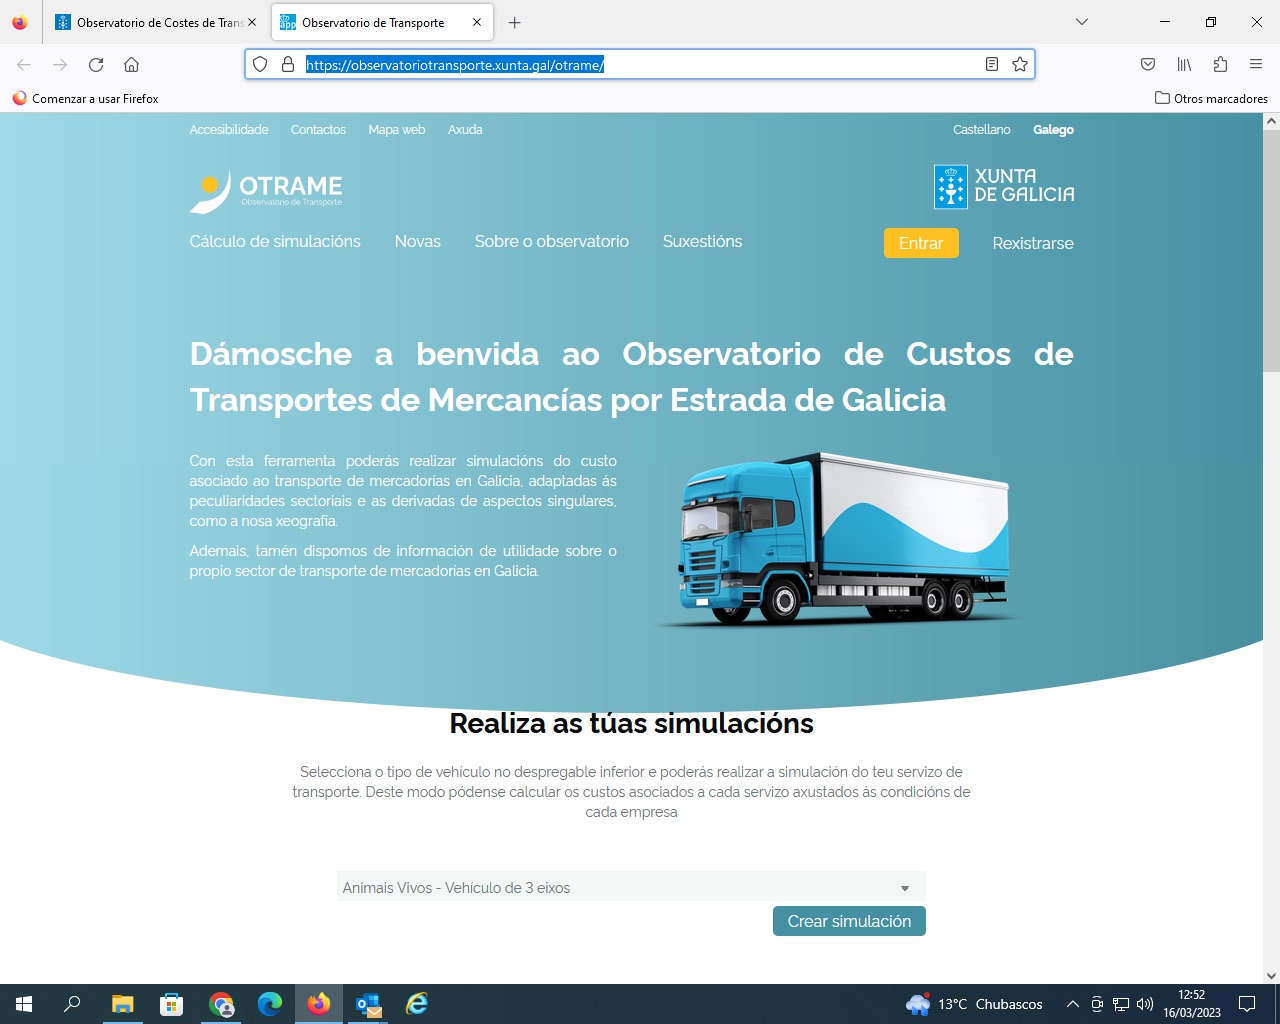
Task: Switch language to Castellano
Action: click(981, 130)
